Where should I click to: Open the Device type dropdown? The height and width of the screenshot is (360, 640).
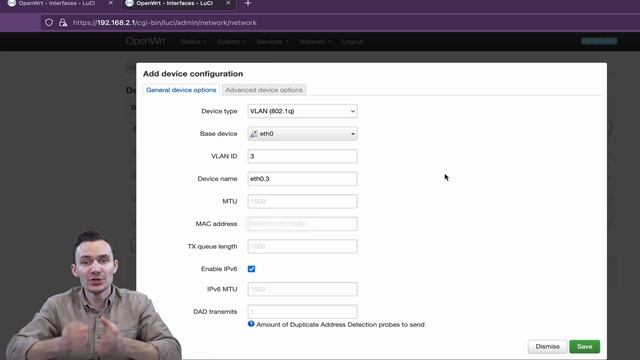(302, 111)
